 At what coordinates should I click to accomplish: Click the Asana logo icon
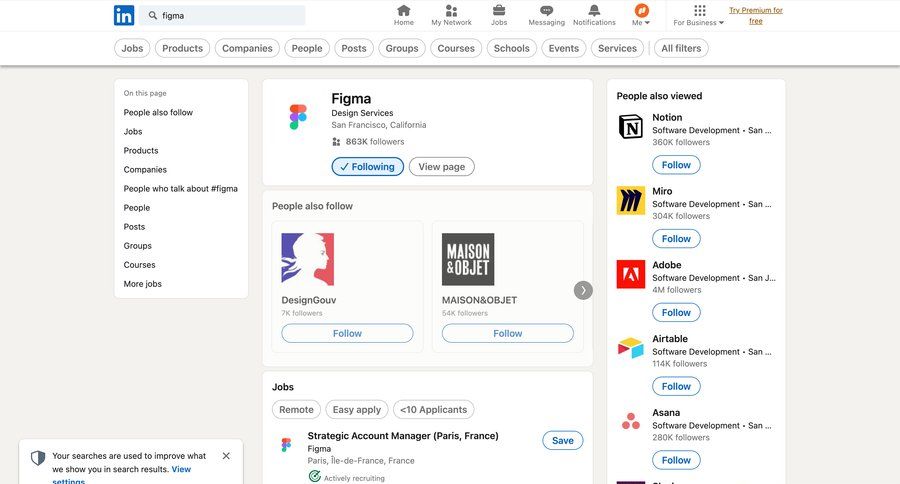(x=631, y=421)
